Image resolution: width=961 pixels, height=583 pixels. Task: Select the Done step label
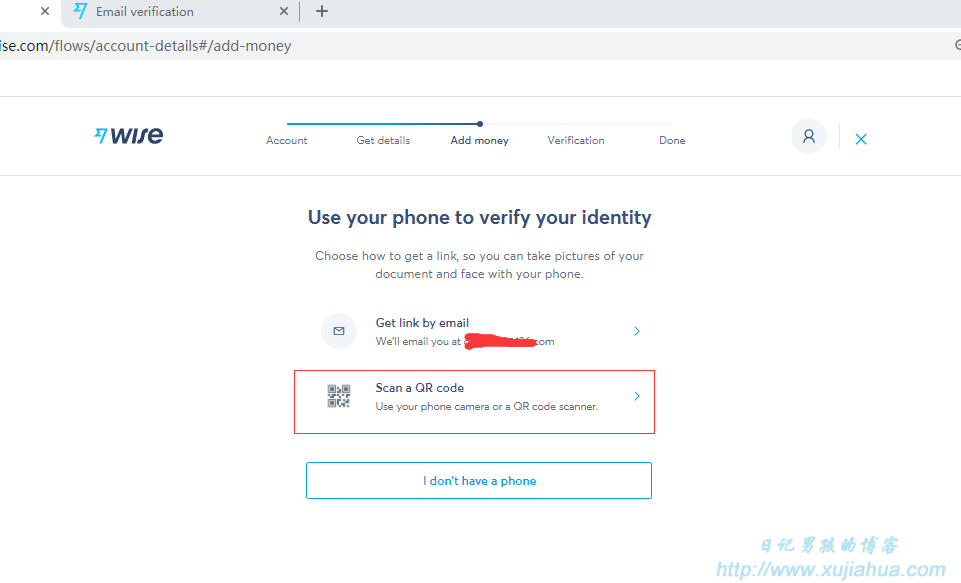coord(672,140)
